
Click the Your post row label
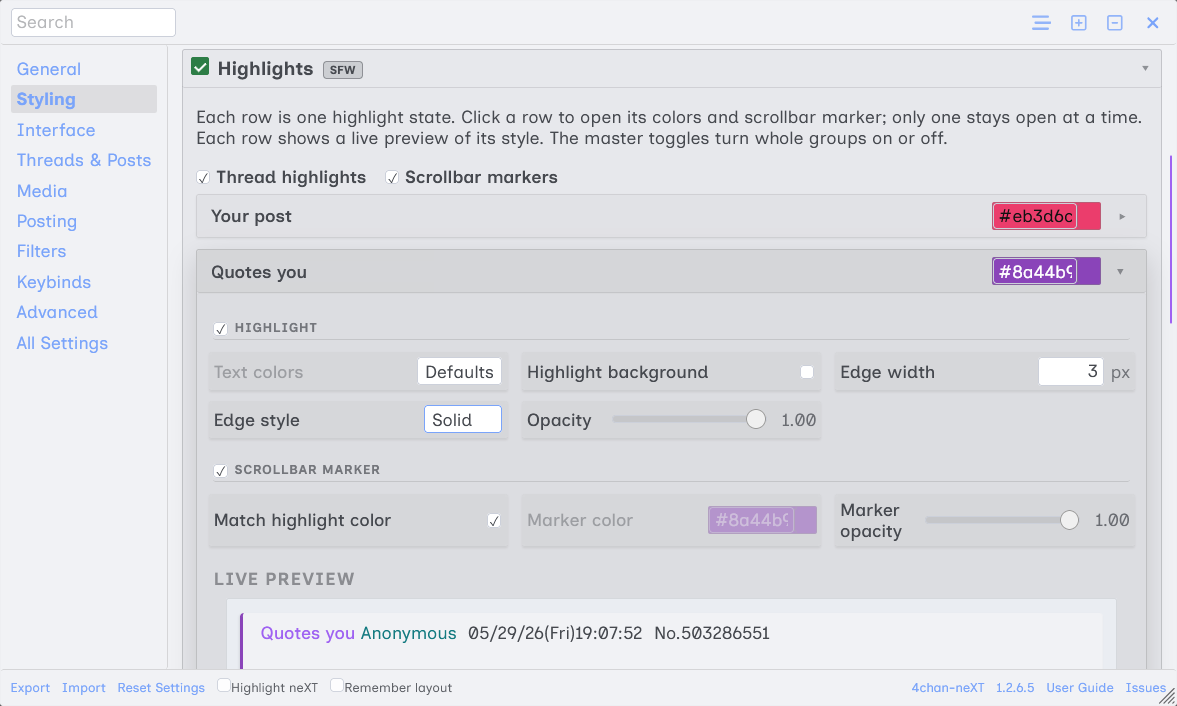(x=251, y=216)
